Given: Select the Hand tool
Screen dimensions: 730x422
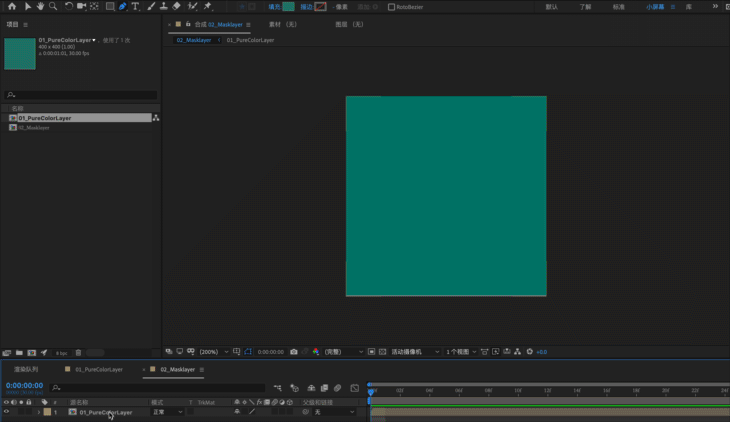Looking at the screenshot, I should (41, 7).
